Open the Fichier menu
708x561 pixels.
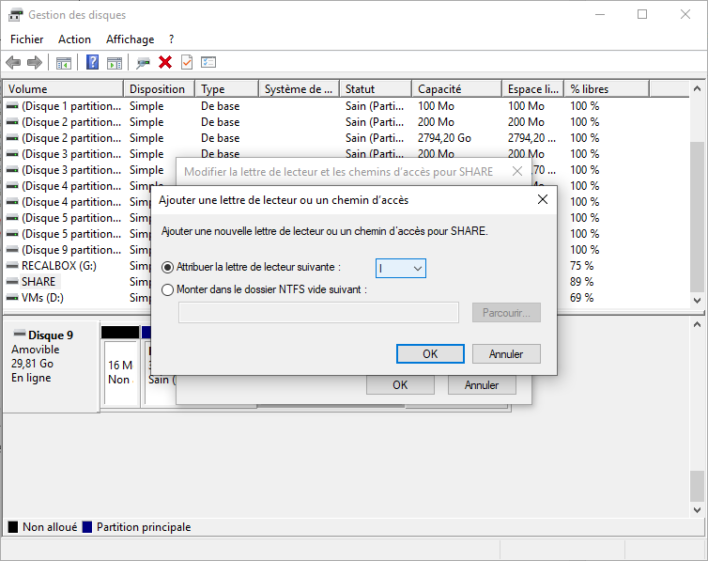click(x=27, y=39)
